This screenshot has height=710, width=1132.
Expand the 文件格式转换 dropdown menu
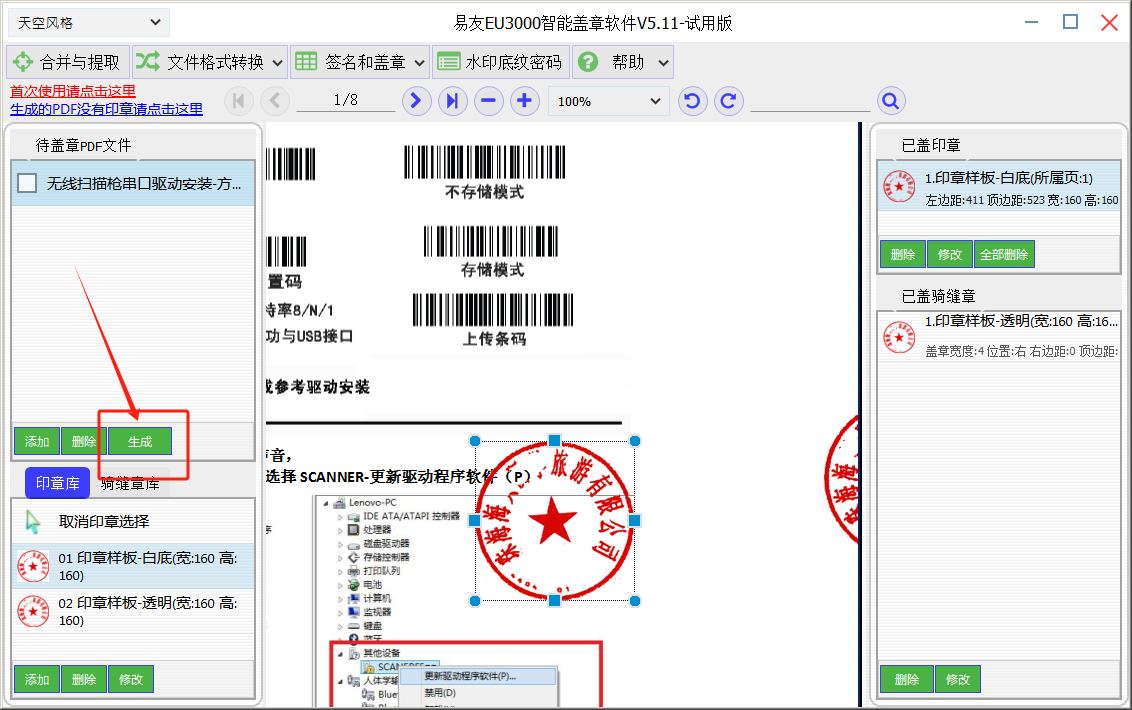click(210, 62)
